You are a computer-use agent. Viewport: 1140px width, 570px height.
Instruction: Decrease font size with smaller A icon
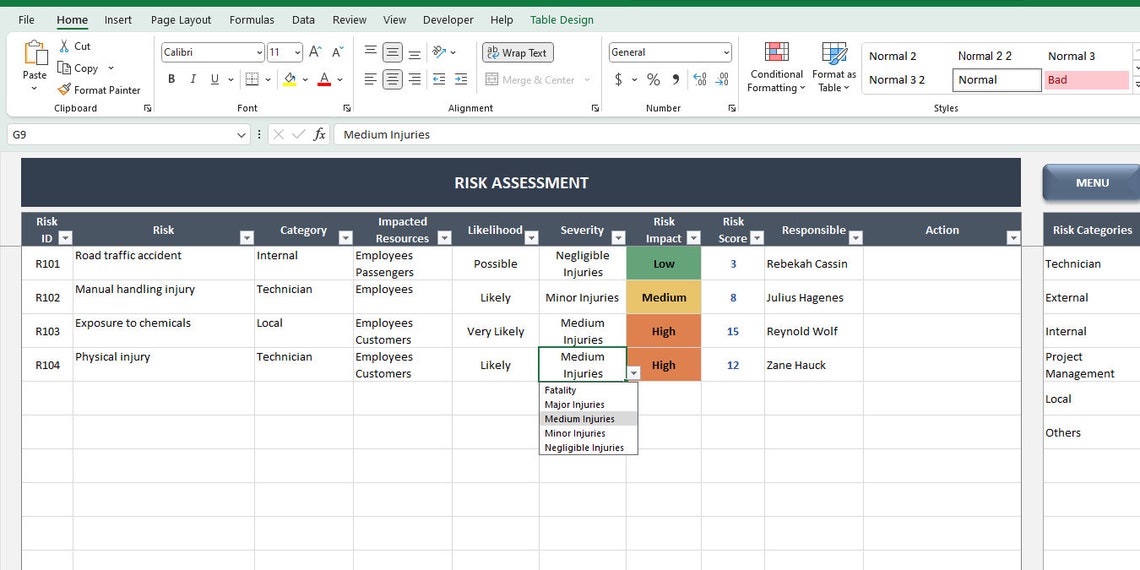[x=337, y=52]
